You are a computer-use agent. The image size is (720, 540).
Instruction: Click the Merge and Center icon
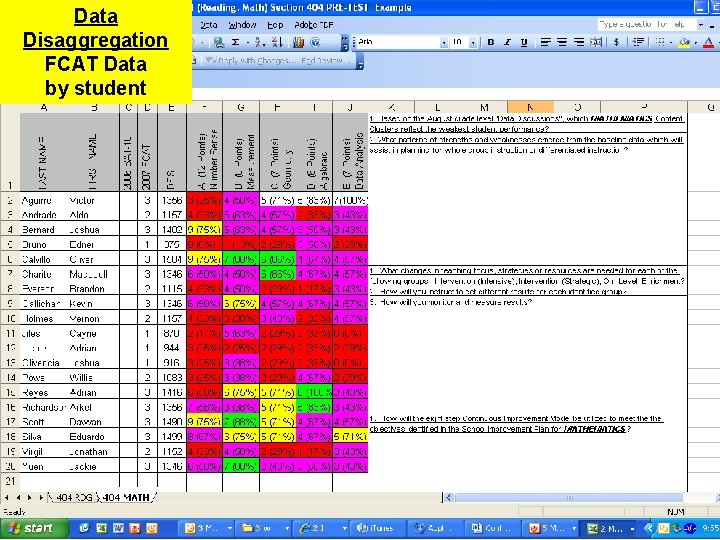point(596,42)
